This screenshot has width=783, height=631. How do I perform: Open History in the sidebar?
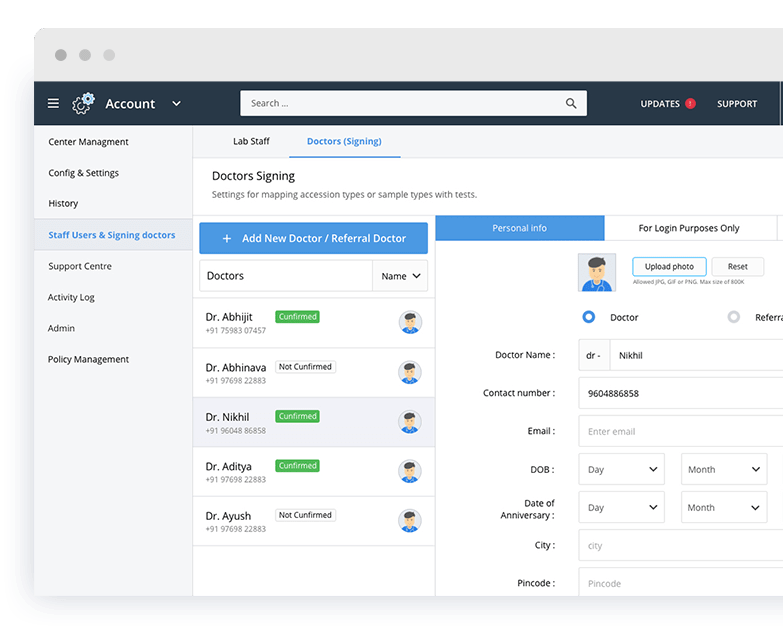pyautogui.click(x=63, y=203)
